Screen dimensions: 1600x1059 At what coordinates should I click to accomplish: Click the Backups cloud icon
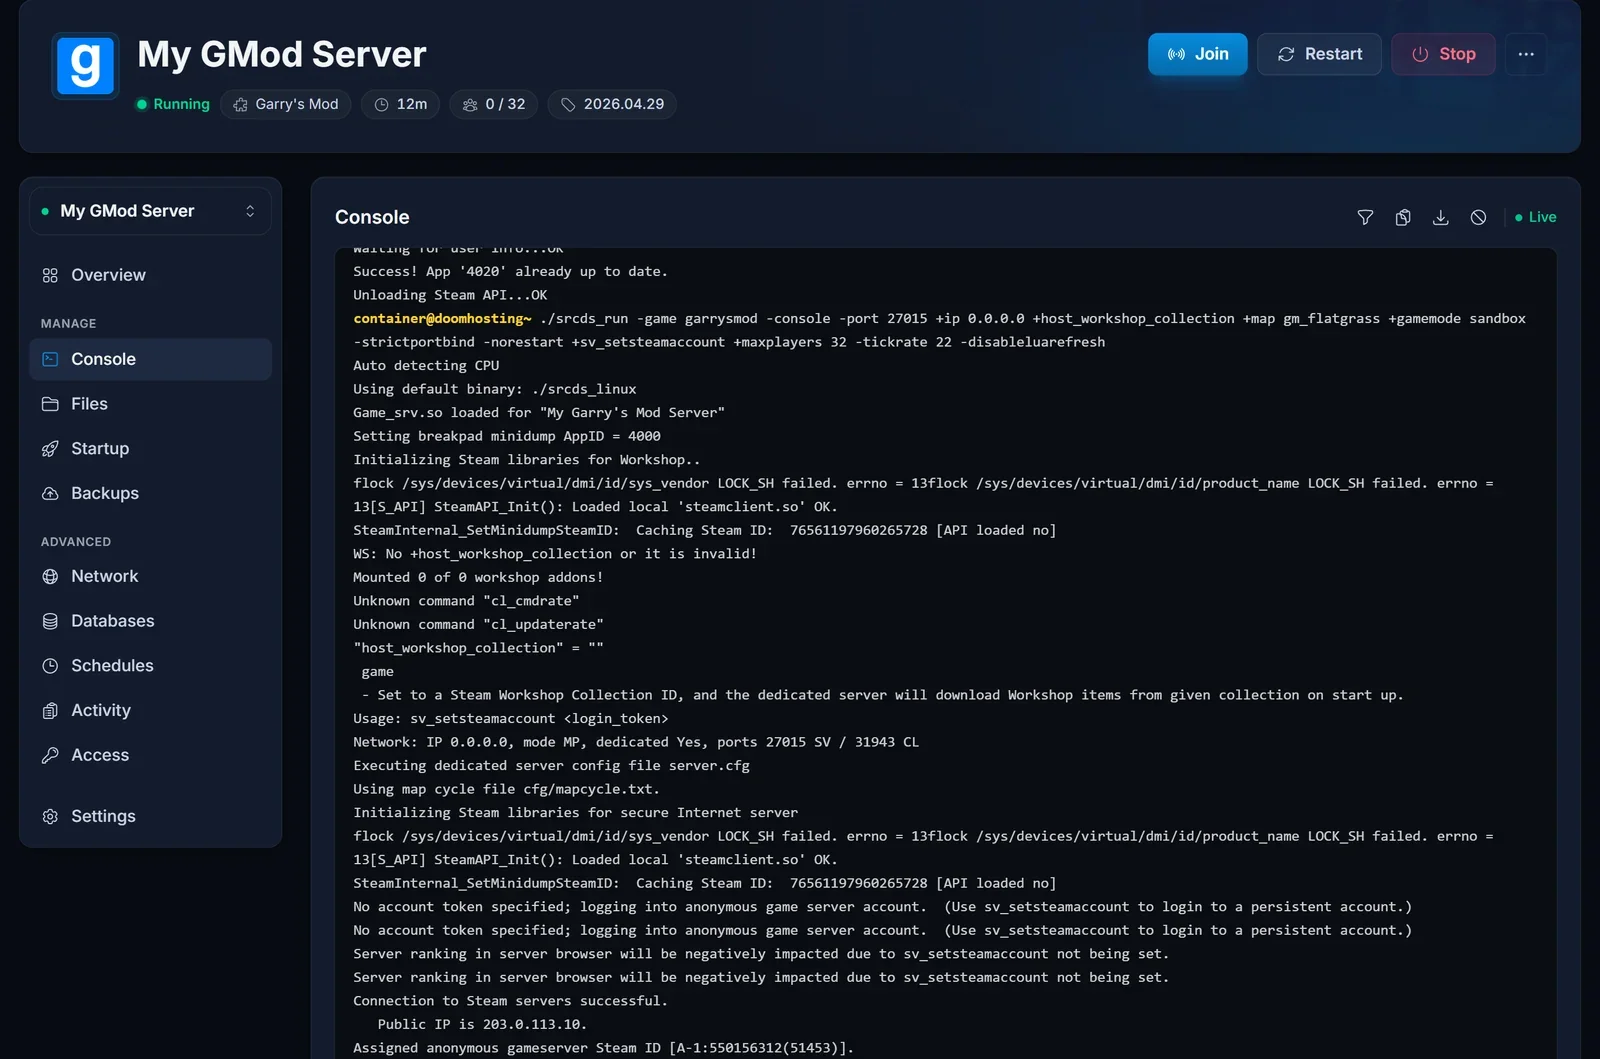coord(50,493)
